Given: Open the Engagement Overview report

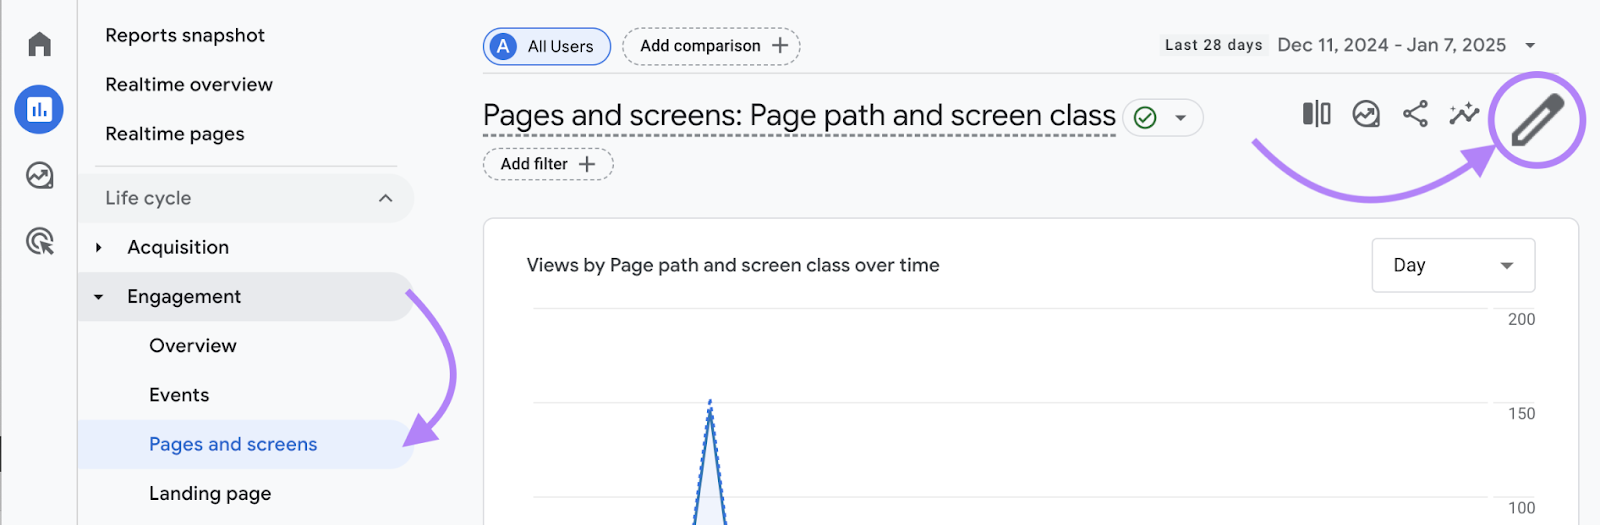Looking at the screenshot, I should [x=193, y=346].
